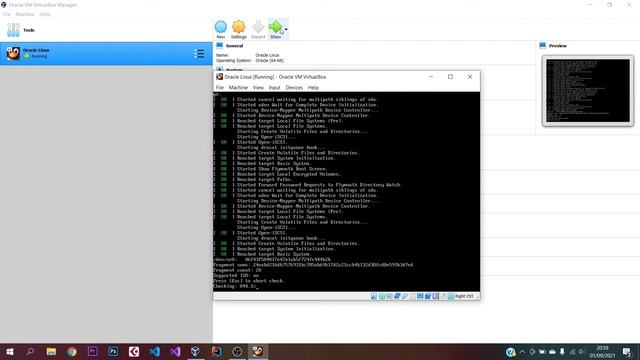
Task: Open Adobe Premiere Pro from taskbar
Action: [92, 351]
